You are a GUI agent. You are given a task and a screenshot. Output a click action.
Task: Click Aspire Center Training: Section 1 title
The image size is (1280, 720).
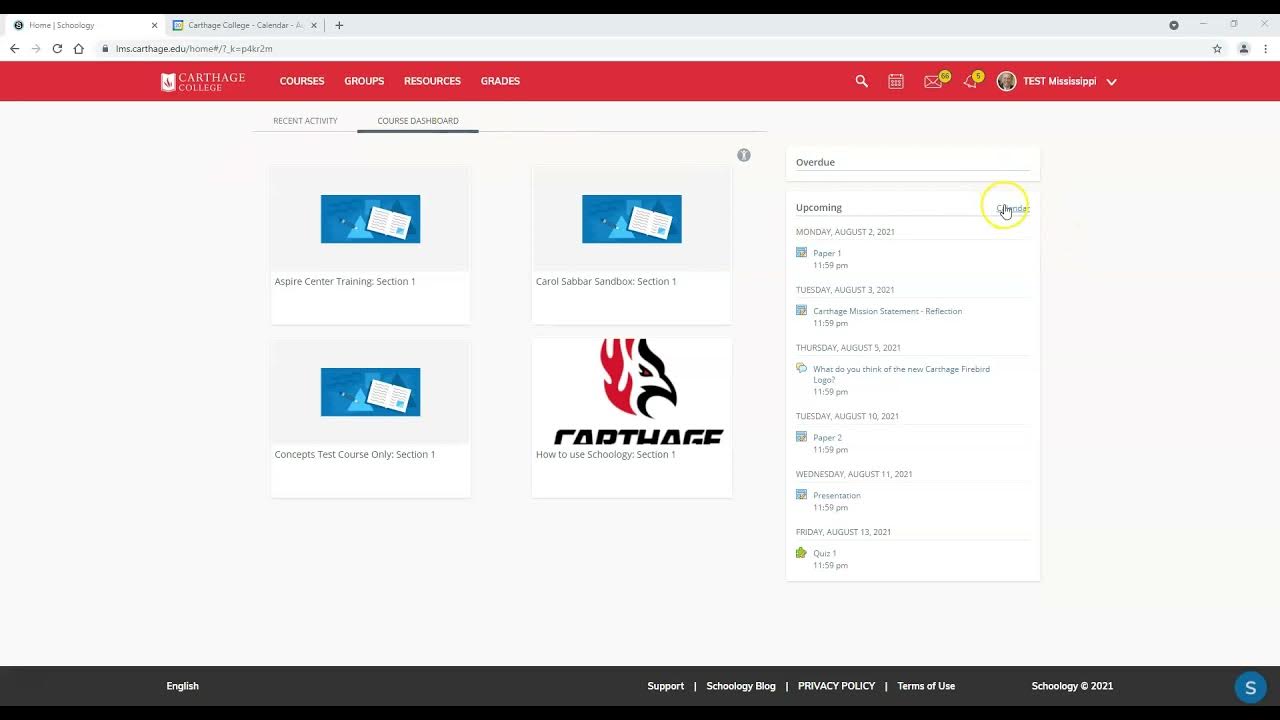click(x=345, y=281)
